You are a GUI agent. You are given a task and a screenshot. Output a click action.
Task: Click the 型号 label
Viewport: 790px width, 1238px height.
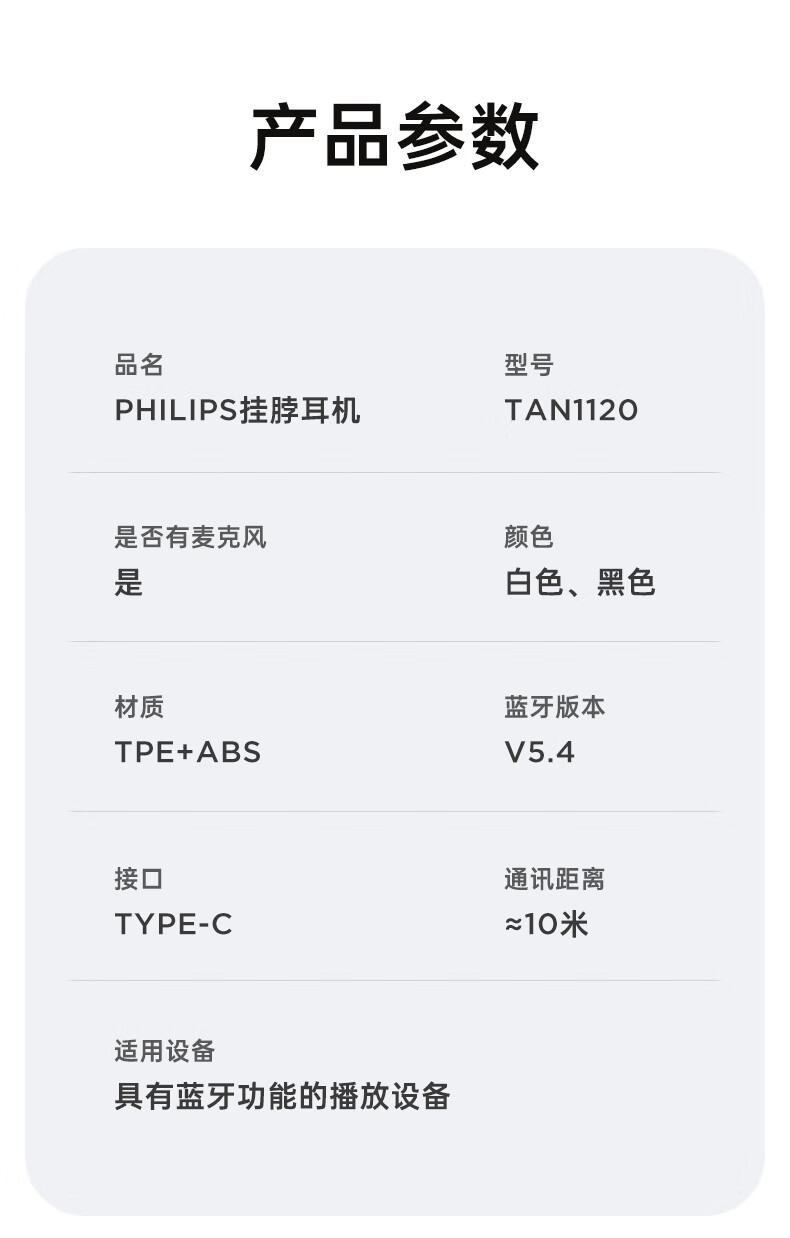click(x=528, y=365)
